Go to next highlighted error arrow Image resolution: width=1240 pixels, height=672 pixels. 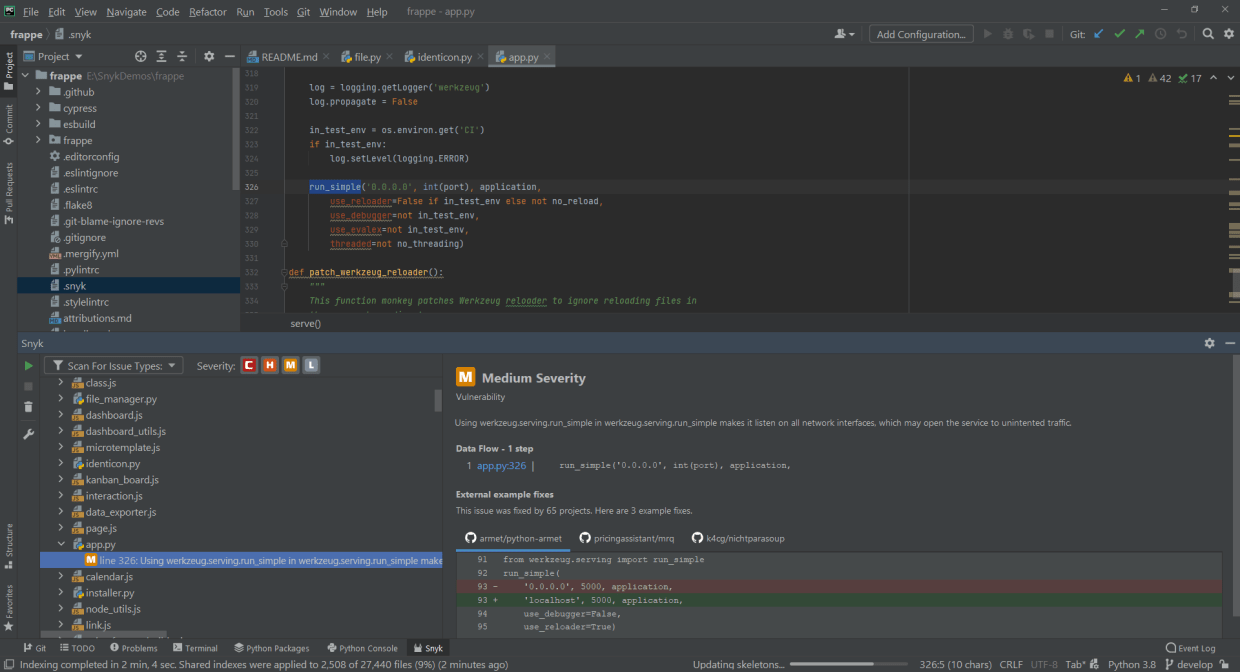[x=1231, y=78]
